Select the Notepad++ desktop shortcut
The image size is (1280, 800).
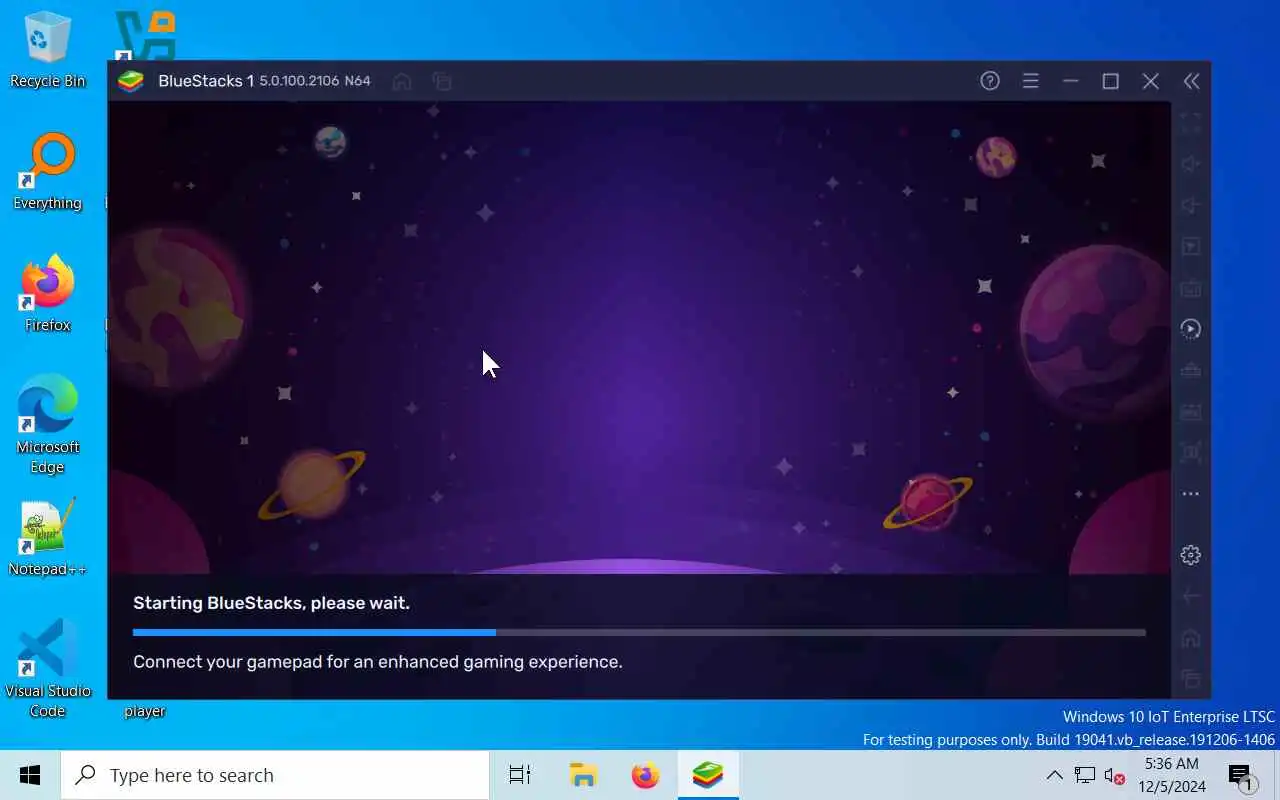[x=47, y=538]
